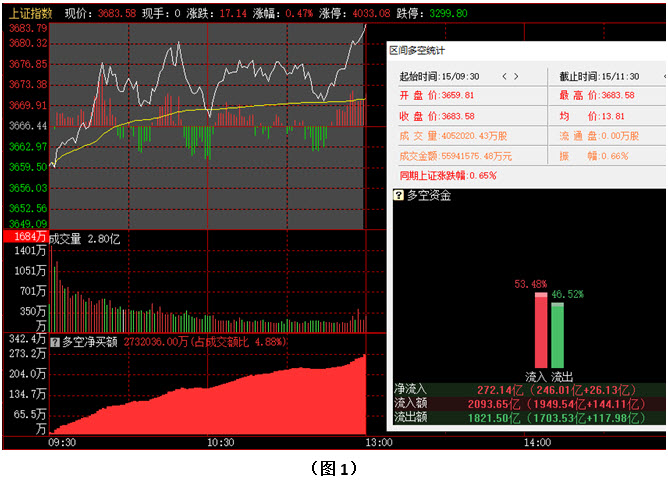Click the 流入额 2093.65亿 row
The image size is (668, 490).
[529, 404]
